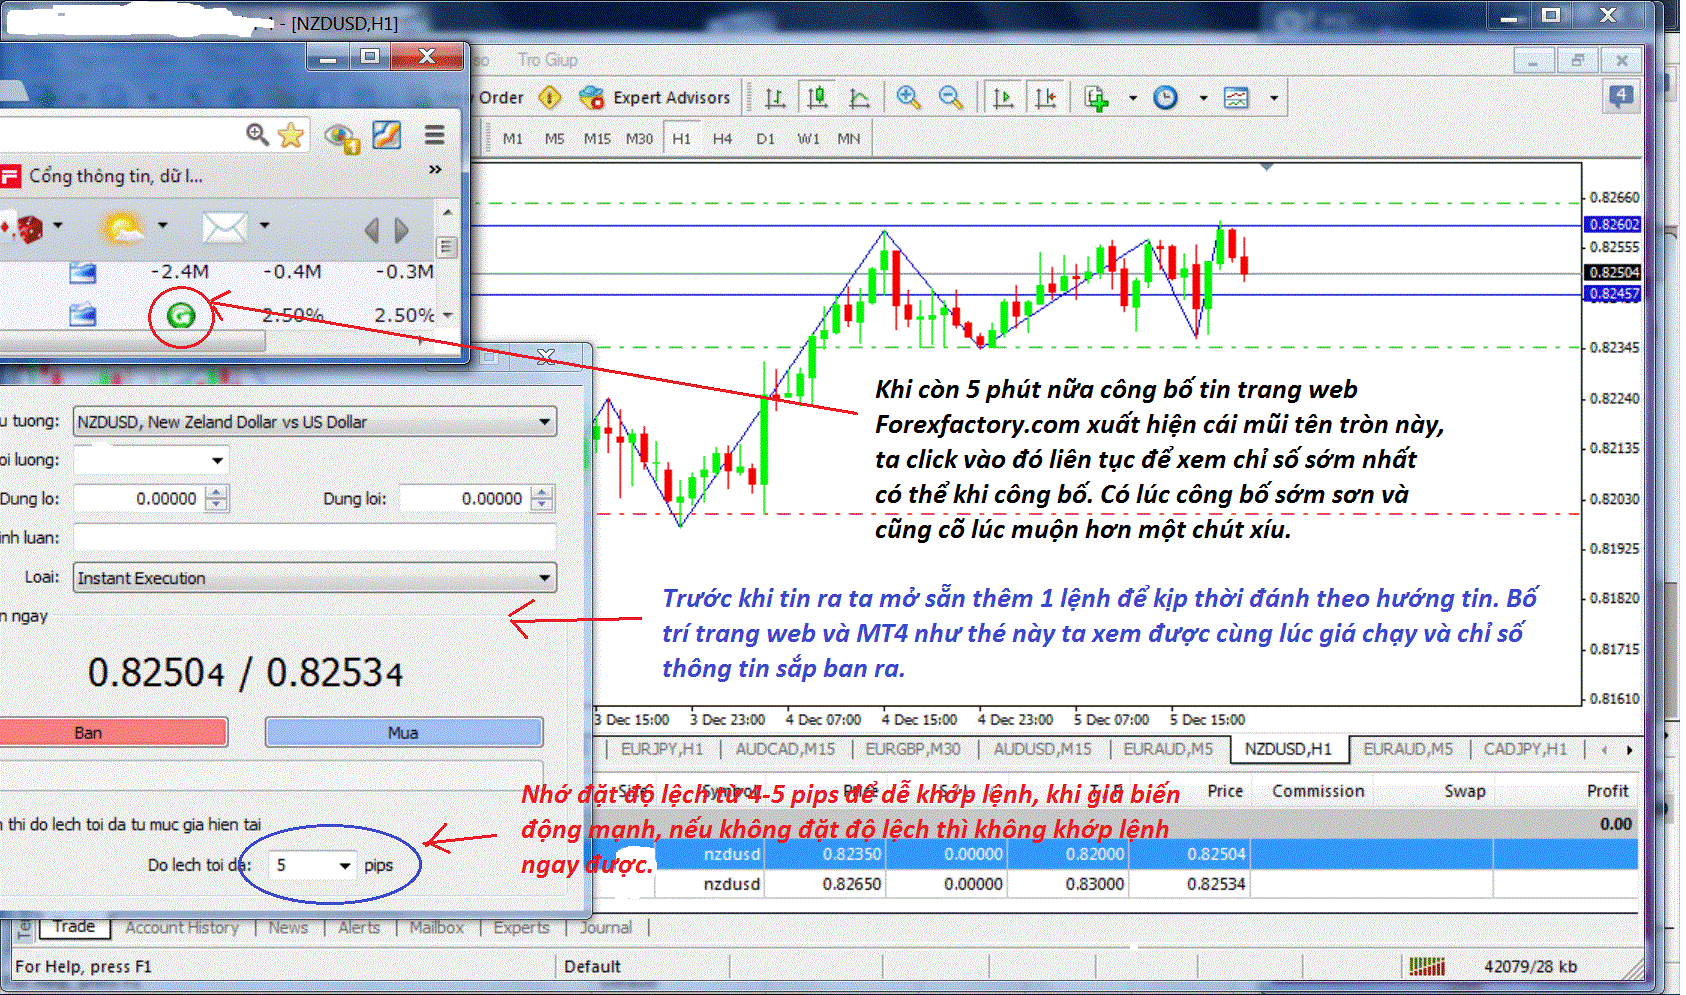1686x995 pixels.
Task: Open the Account History terminal tab
Action: coord(182,928)
